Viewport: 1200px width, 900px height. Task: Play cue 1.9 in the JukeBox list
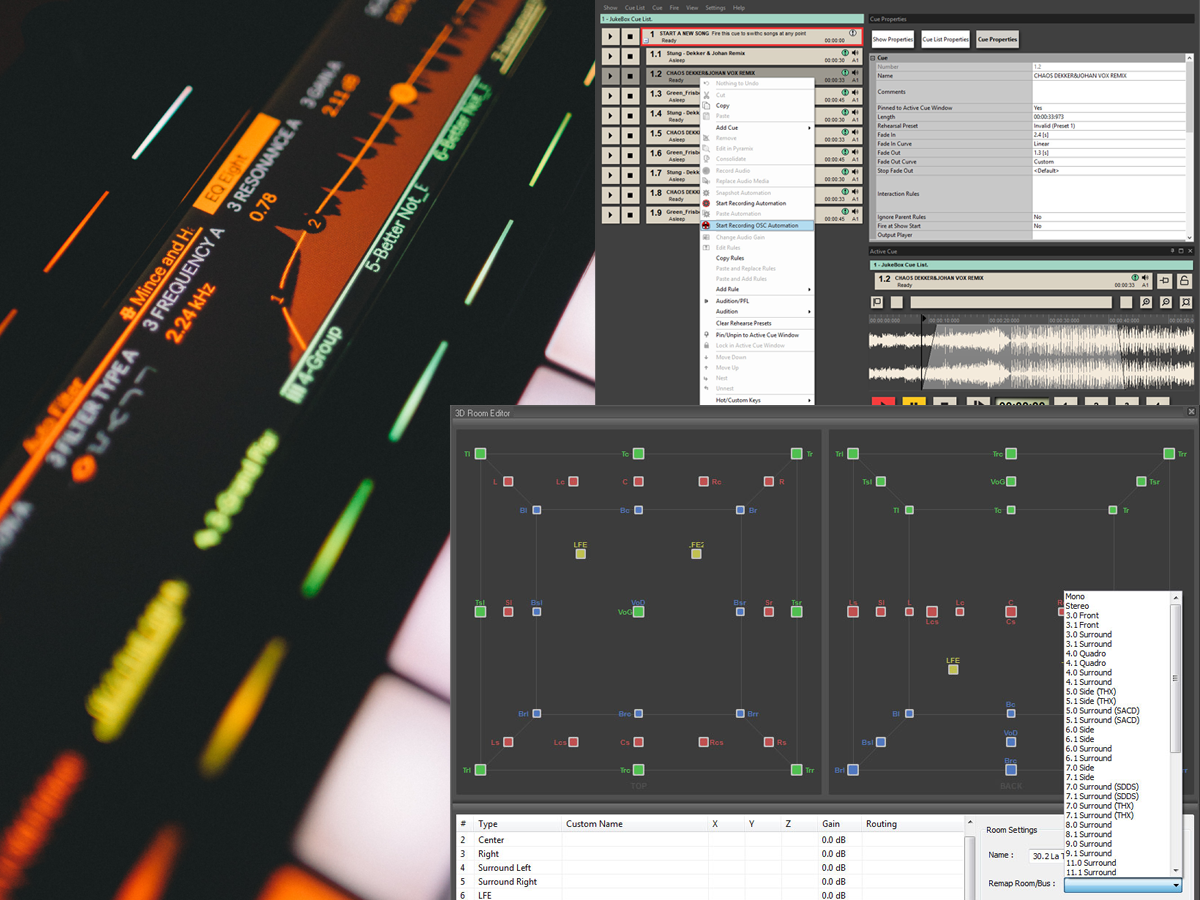pyautogui.click(x=610, y=216)
